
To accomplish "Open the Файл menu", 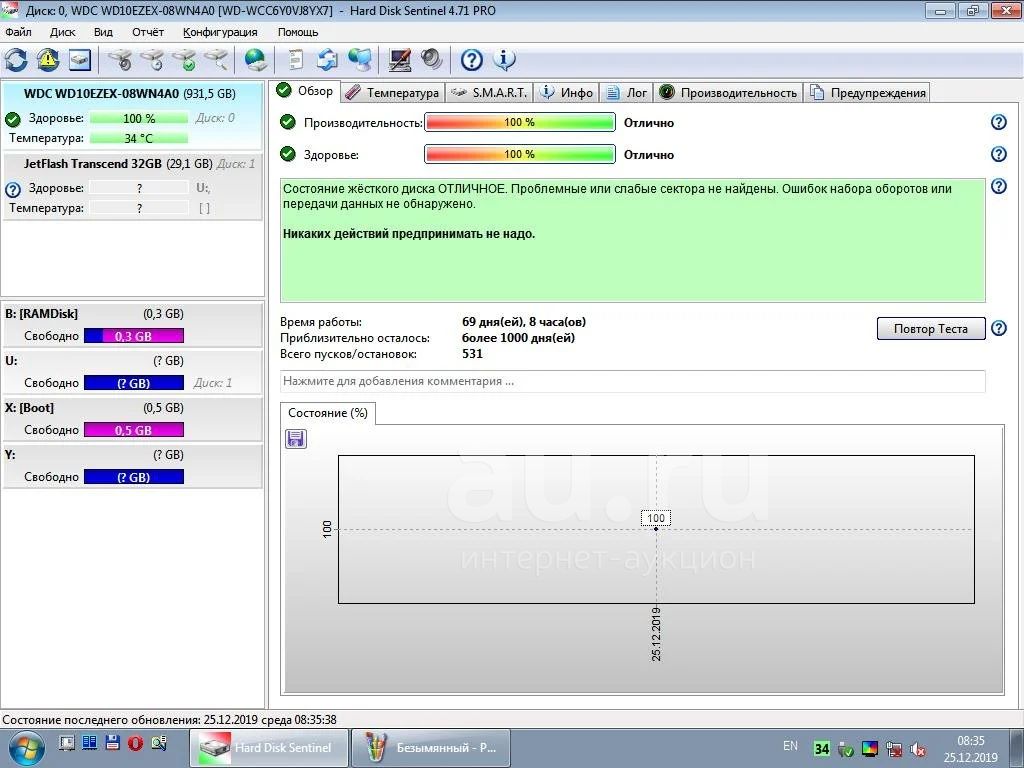I will point(18,32).
